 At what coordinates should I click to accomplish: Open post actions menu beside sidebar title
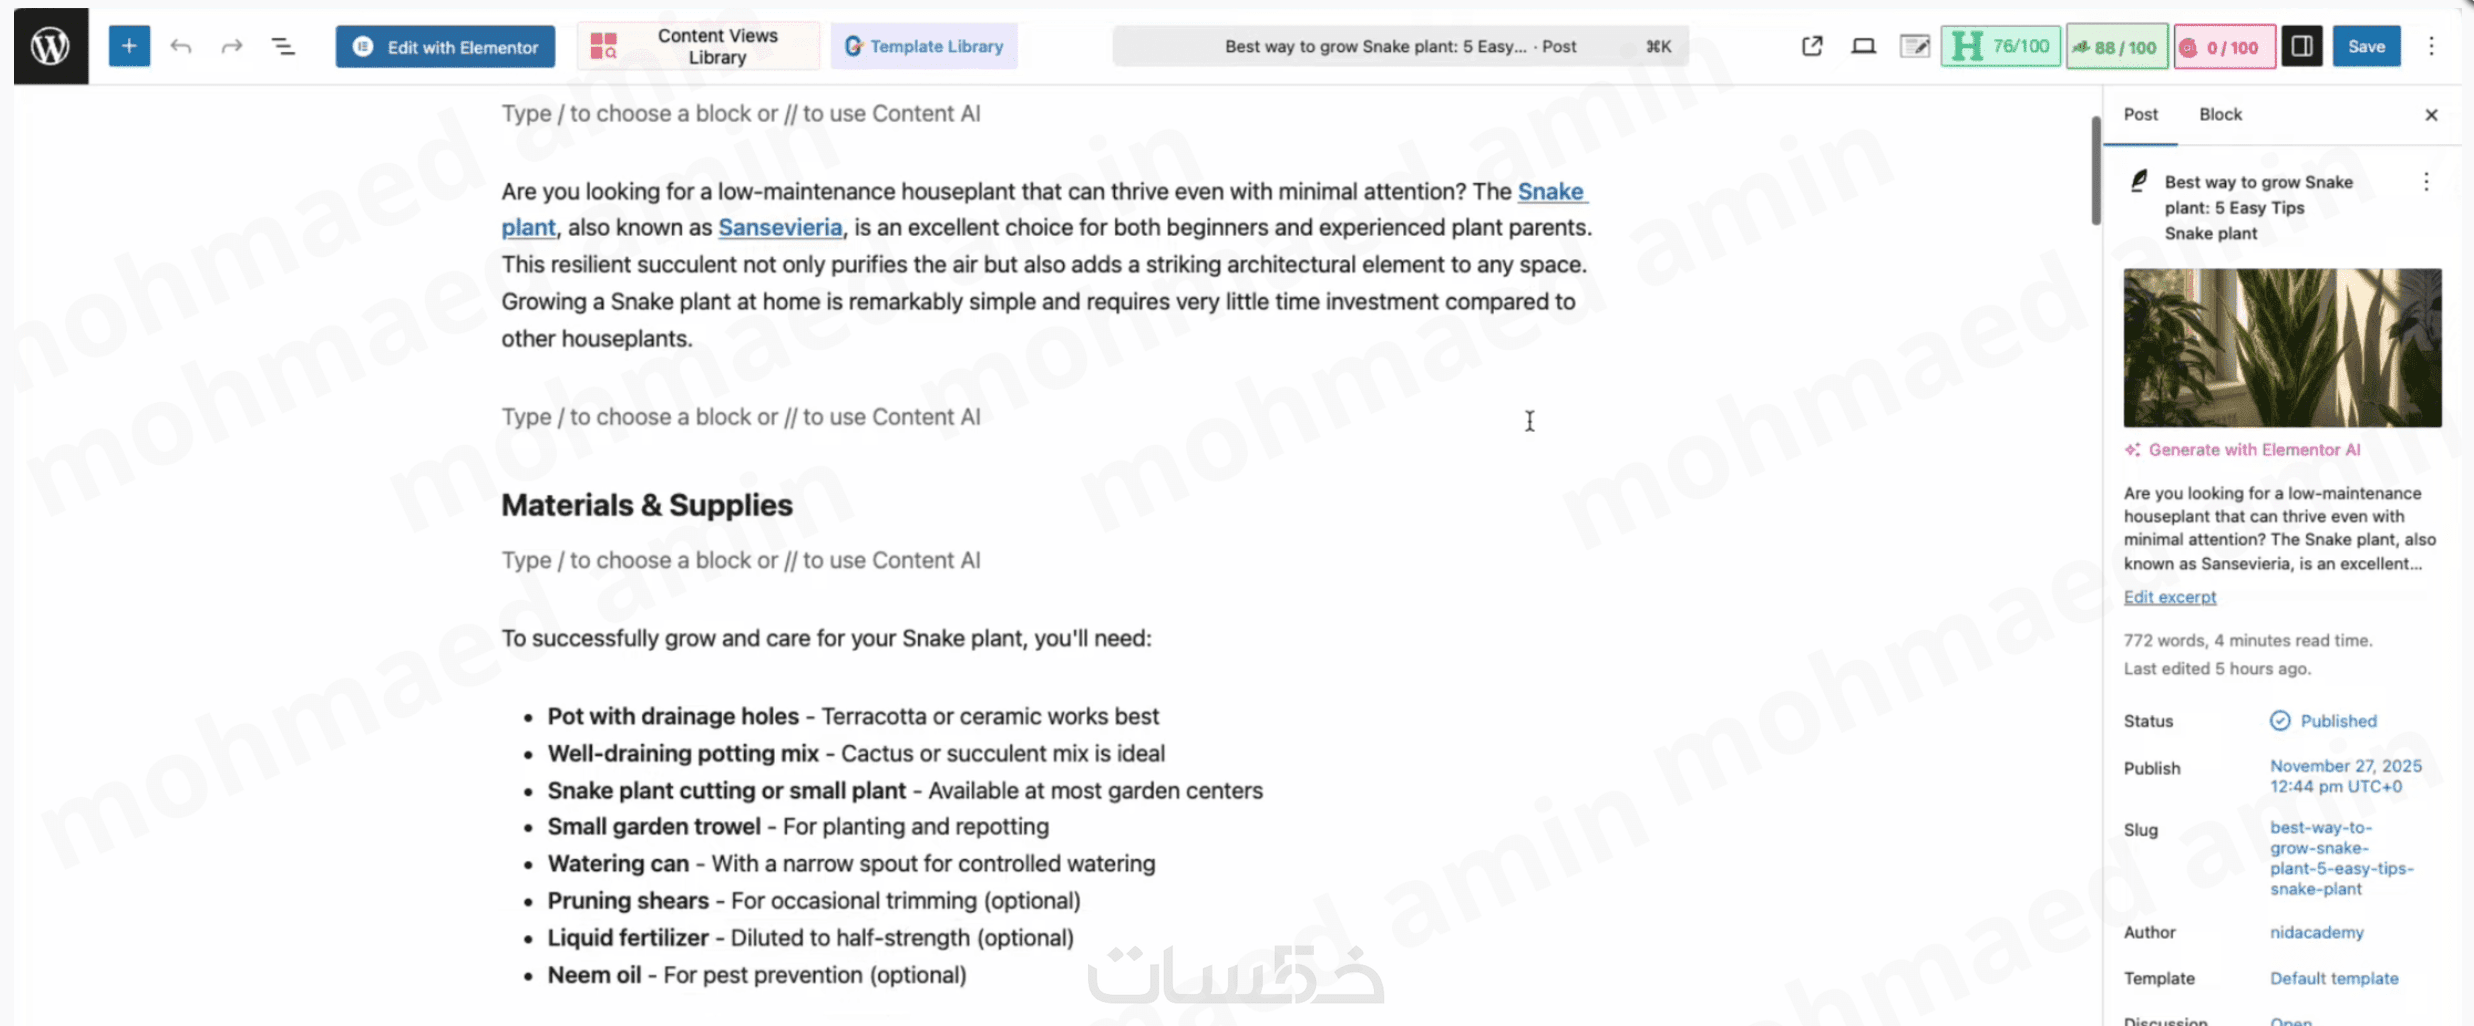[x=2426, y=182]
